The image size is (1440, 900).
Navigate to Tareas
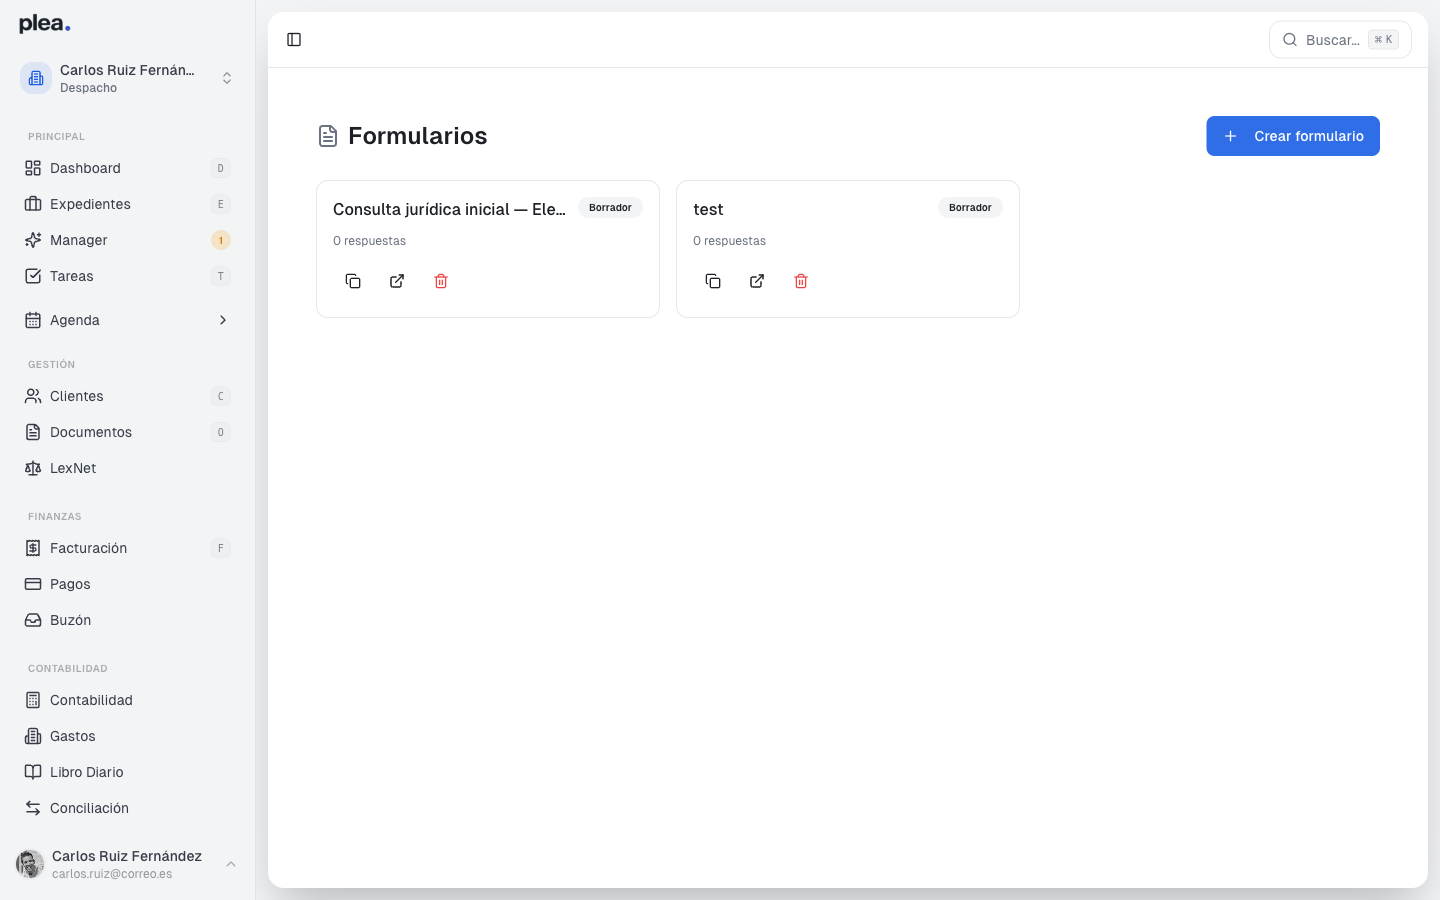click(128, 276)
